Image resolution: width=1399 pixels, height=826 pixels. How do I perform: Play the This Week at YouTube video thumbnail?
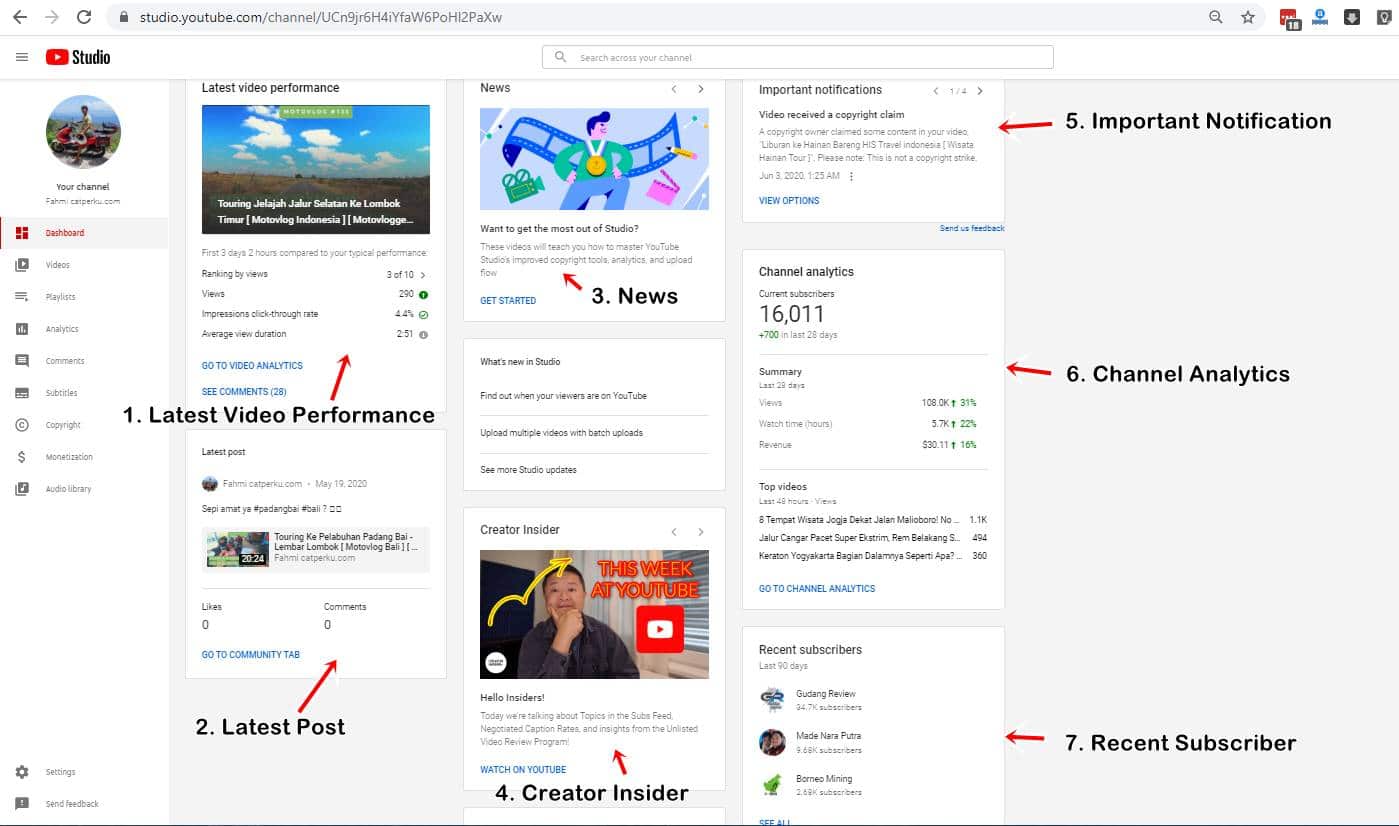(594, 614)
